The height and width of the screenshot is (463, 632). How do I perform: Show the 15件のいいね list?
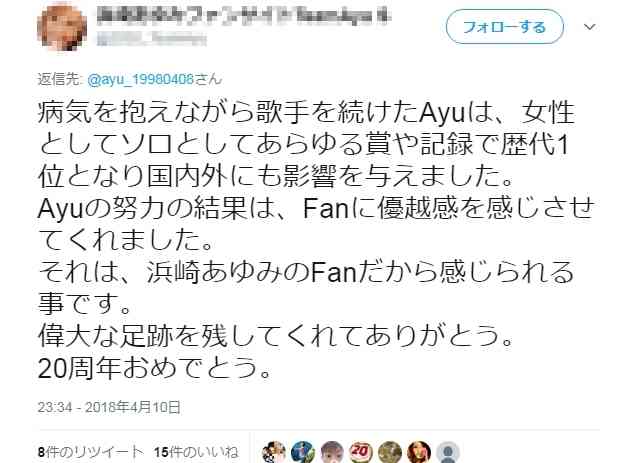196,452
